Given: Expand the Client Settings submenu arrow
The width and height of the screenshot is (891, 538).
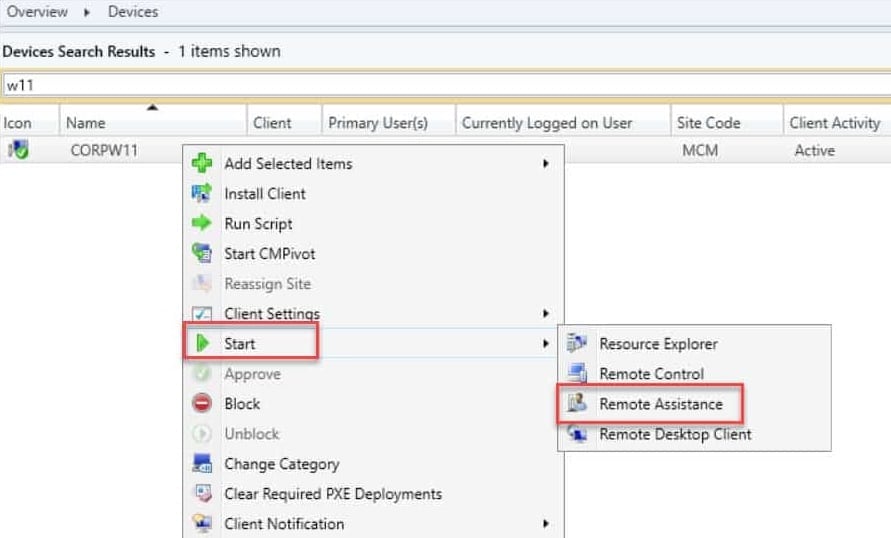Looking at the screenshot, I should (546, 314).
